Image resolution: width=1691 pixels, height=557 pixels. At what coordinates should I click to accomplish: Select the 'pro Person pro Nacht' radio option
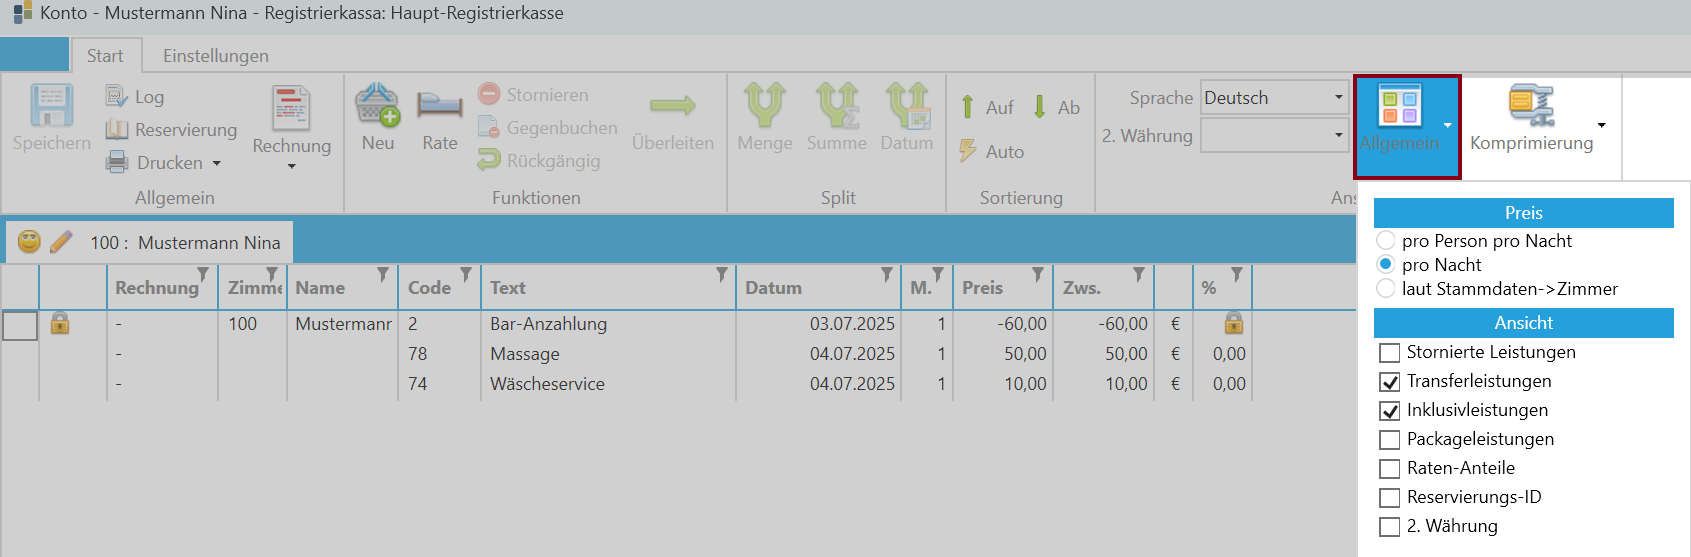pyautogui.click(x=1386, y=240)
